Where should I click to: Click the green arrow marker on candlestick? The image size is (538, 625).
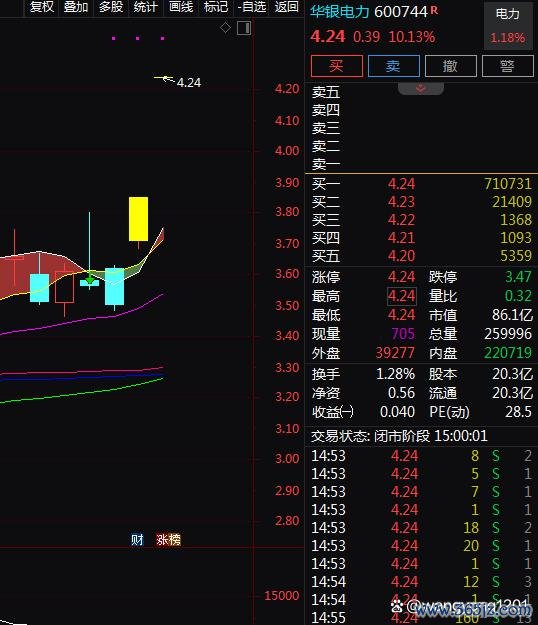tap(90, 281)
